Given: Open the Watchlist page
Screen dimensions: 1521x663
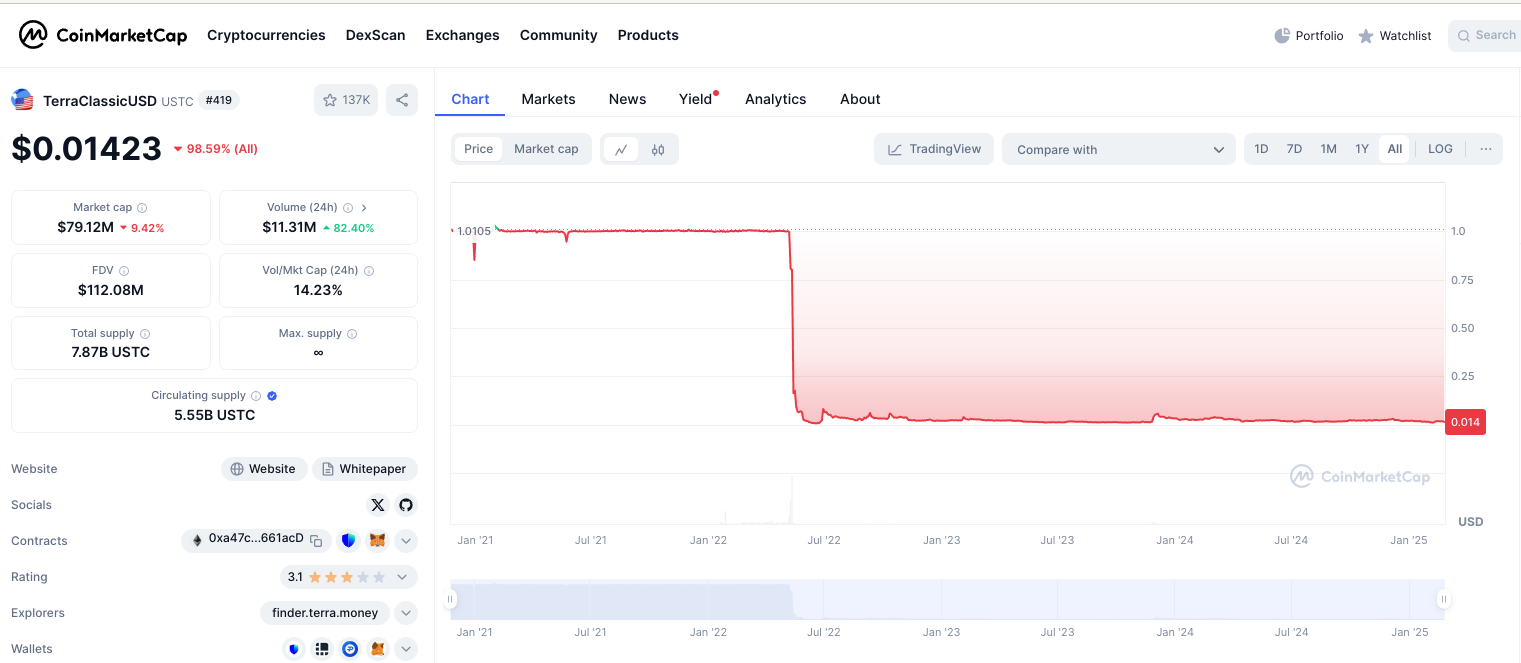Looking at the screenshot, I should (1394, 36).
